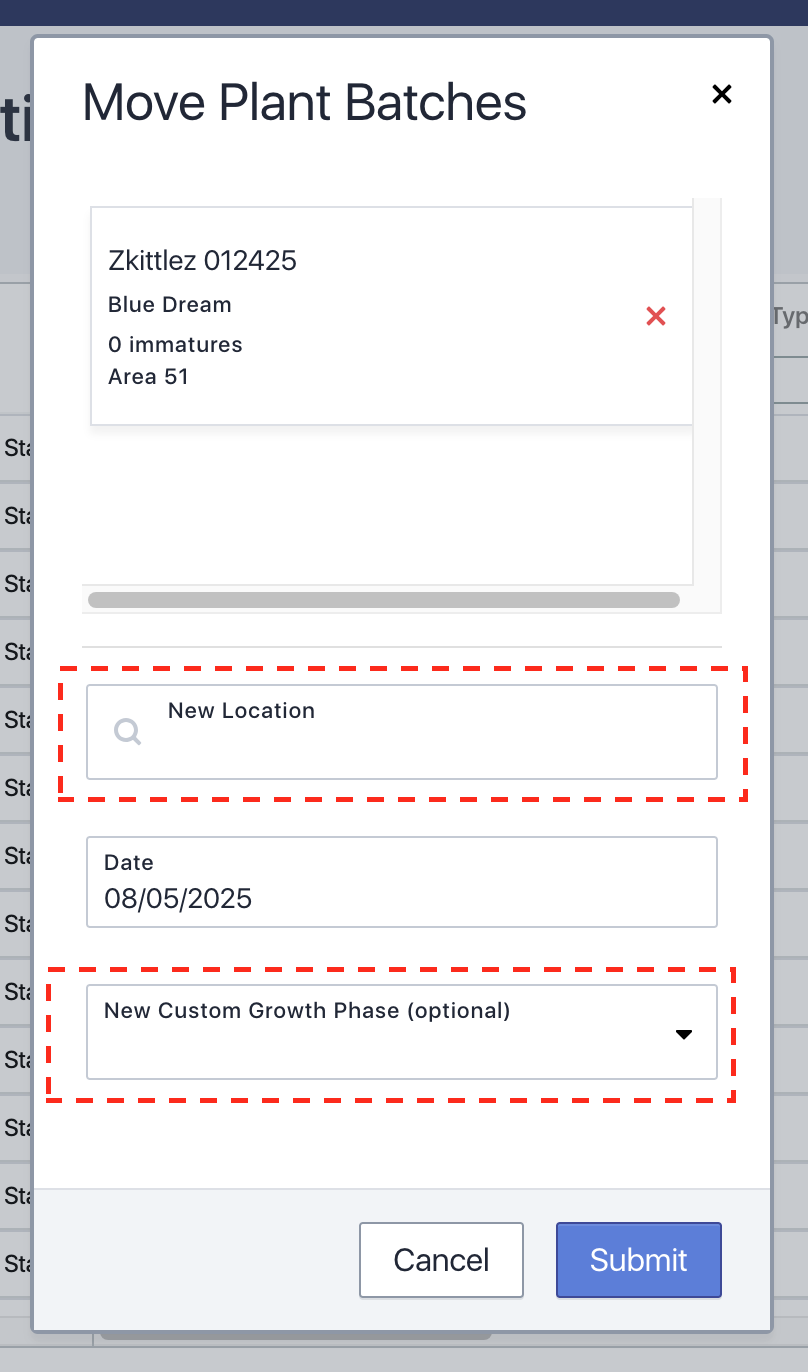The width and height of the screenshot is (808, 1372).
Task: Click the New Location field label
Action: tap(241, 711)
